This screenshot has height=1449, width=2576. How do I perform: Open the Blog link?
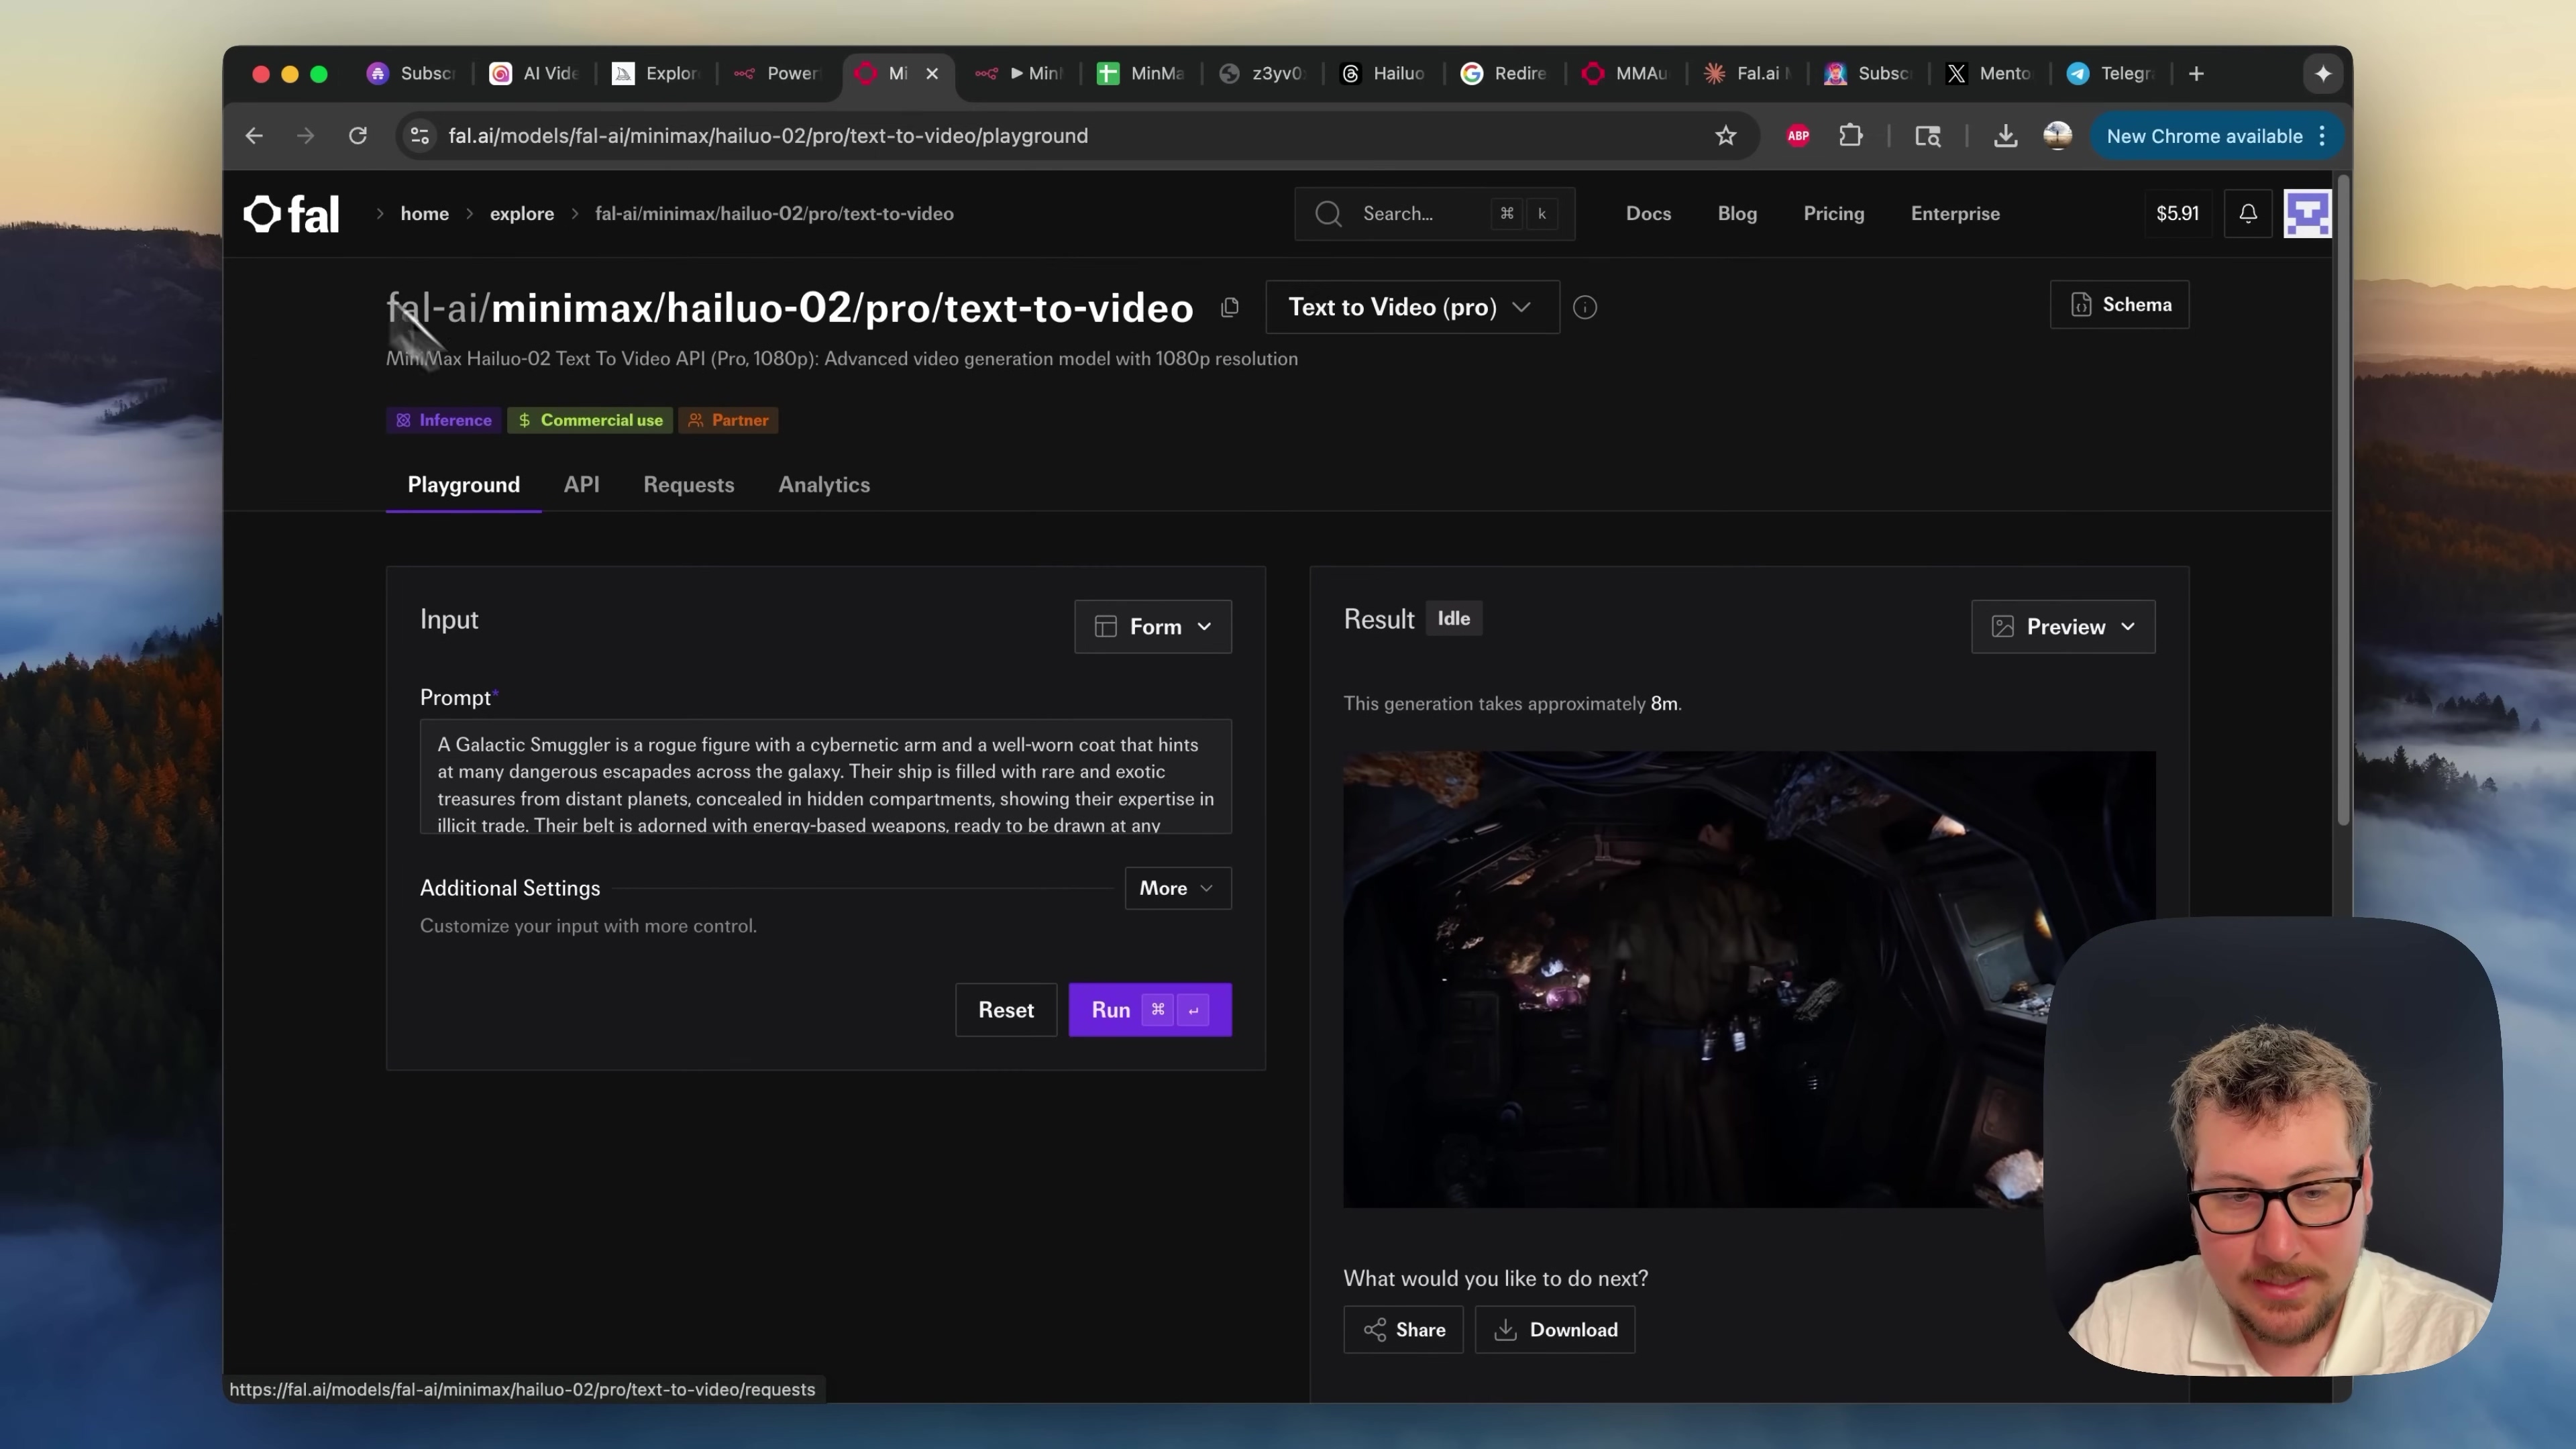pos(1737,214)
